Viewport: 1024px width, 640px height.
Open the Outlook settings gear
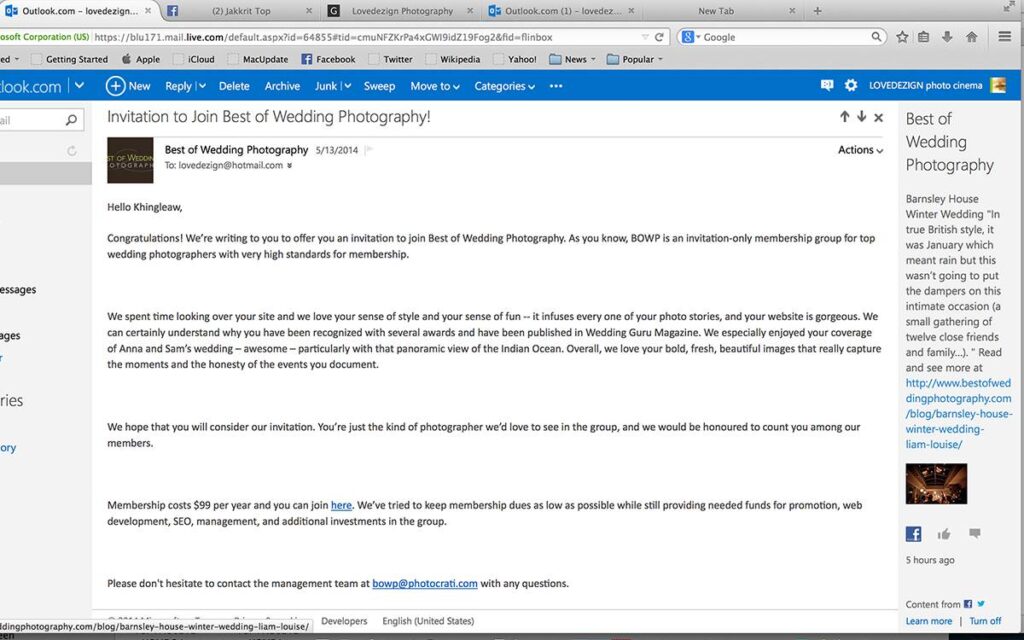point(851,86)
